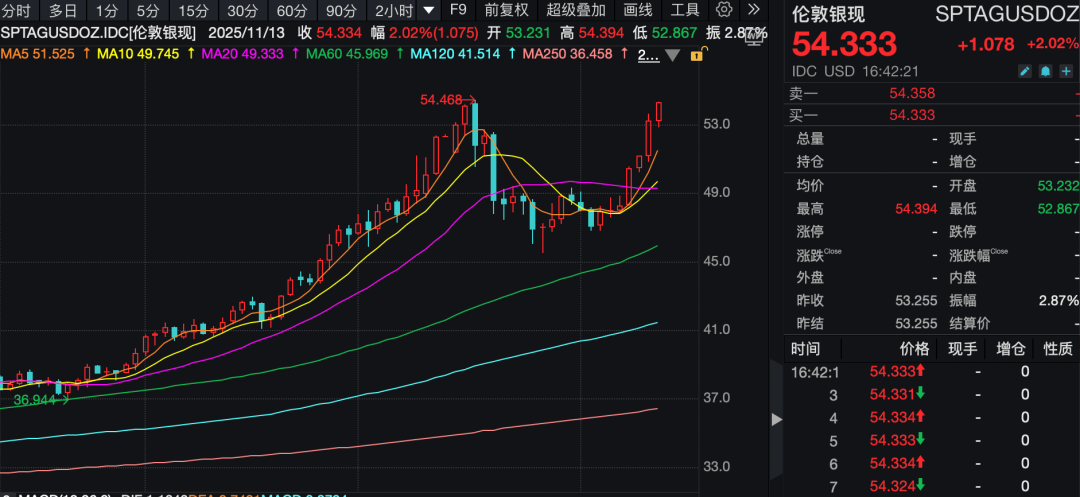Click the pencil edit icon
This screenshot has height=497, width=1080.
pos(1025,71)
